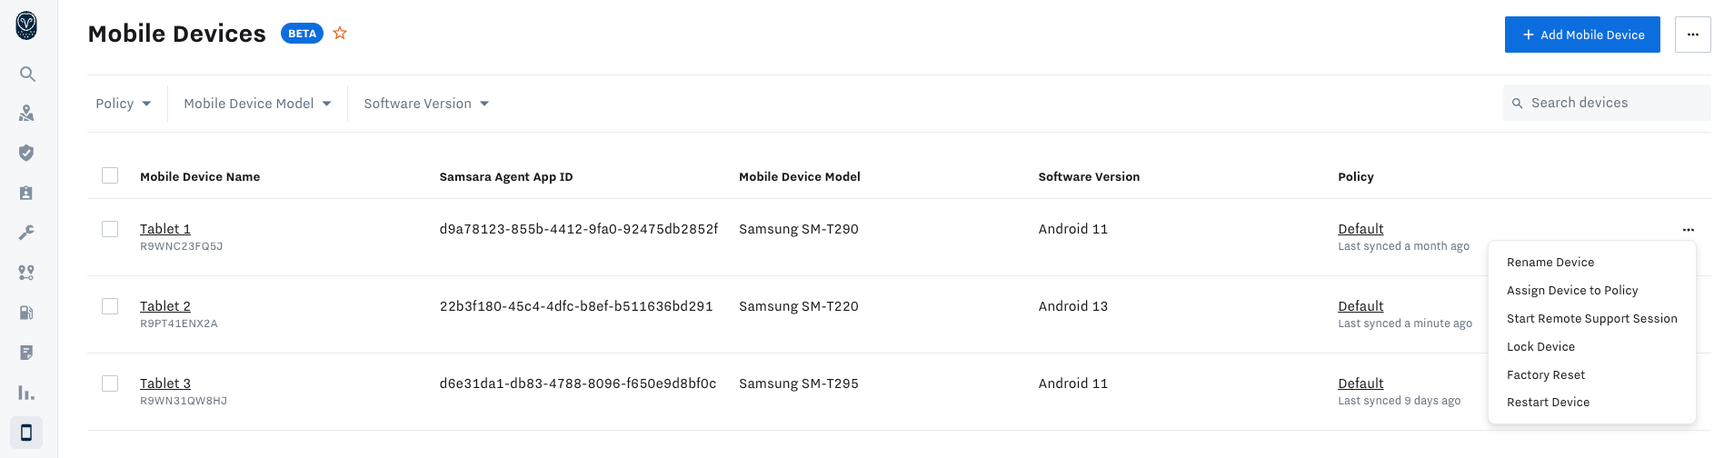Open the wrench maintenance sidebar icon
The image size is (1724, 458).
pyautogui.click(x=27, y=232)
